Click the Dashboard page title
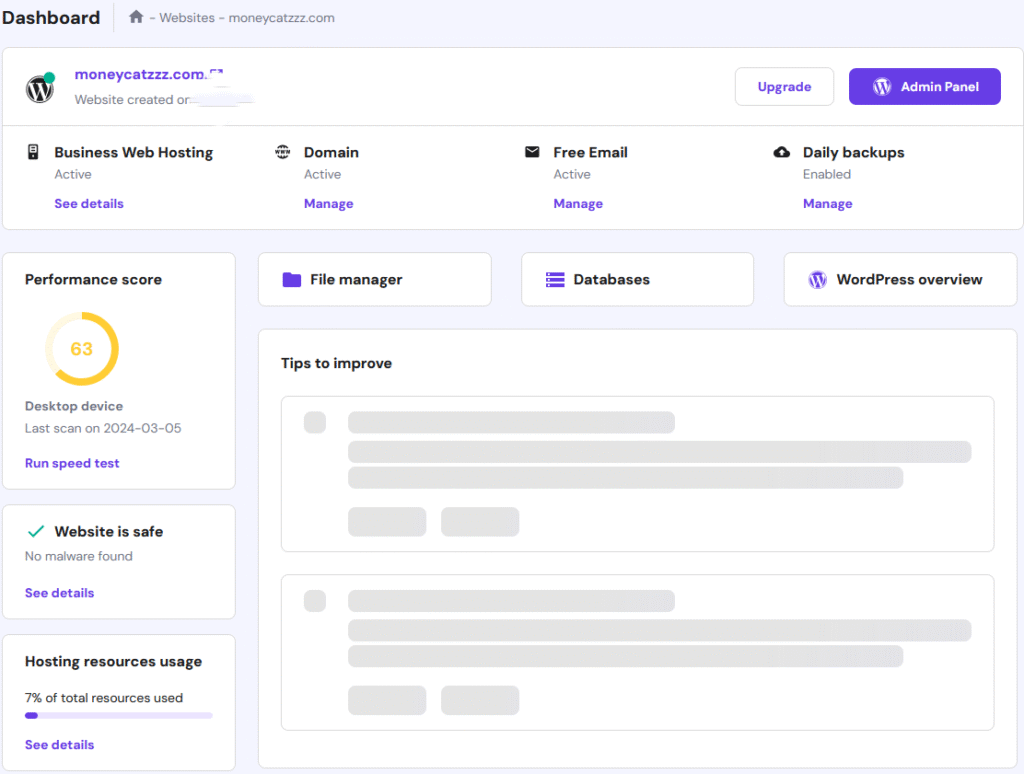 (51, 18)
